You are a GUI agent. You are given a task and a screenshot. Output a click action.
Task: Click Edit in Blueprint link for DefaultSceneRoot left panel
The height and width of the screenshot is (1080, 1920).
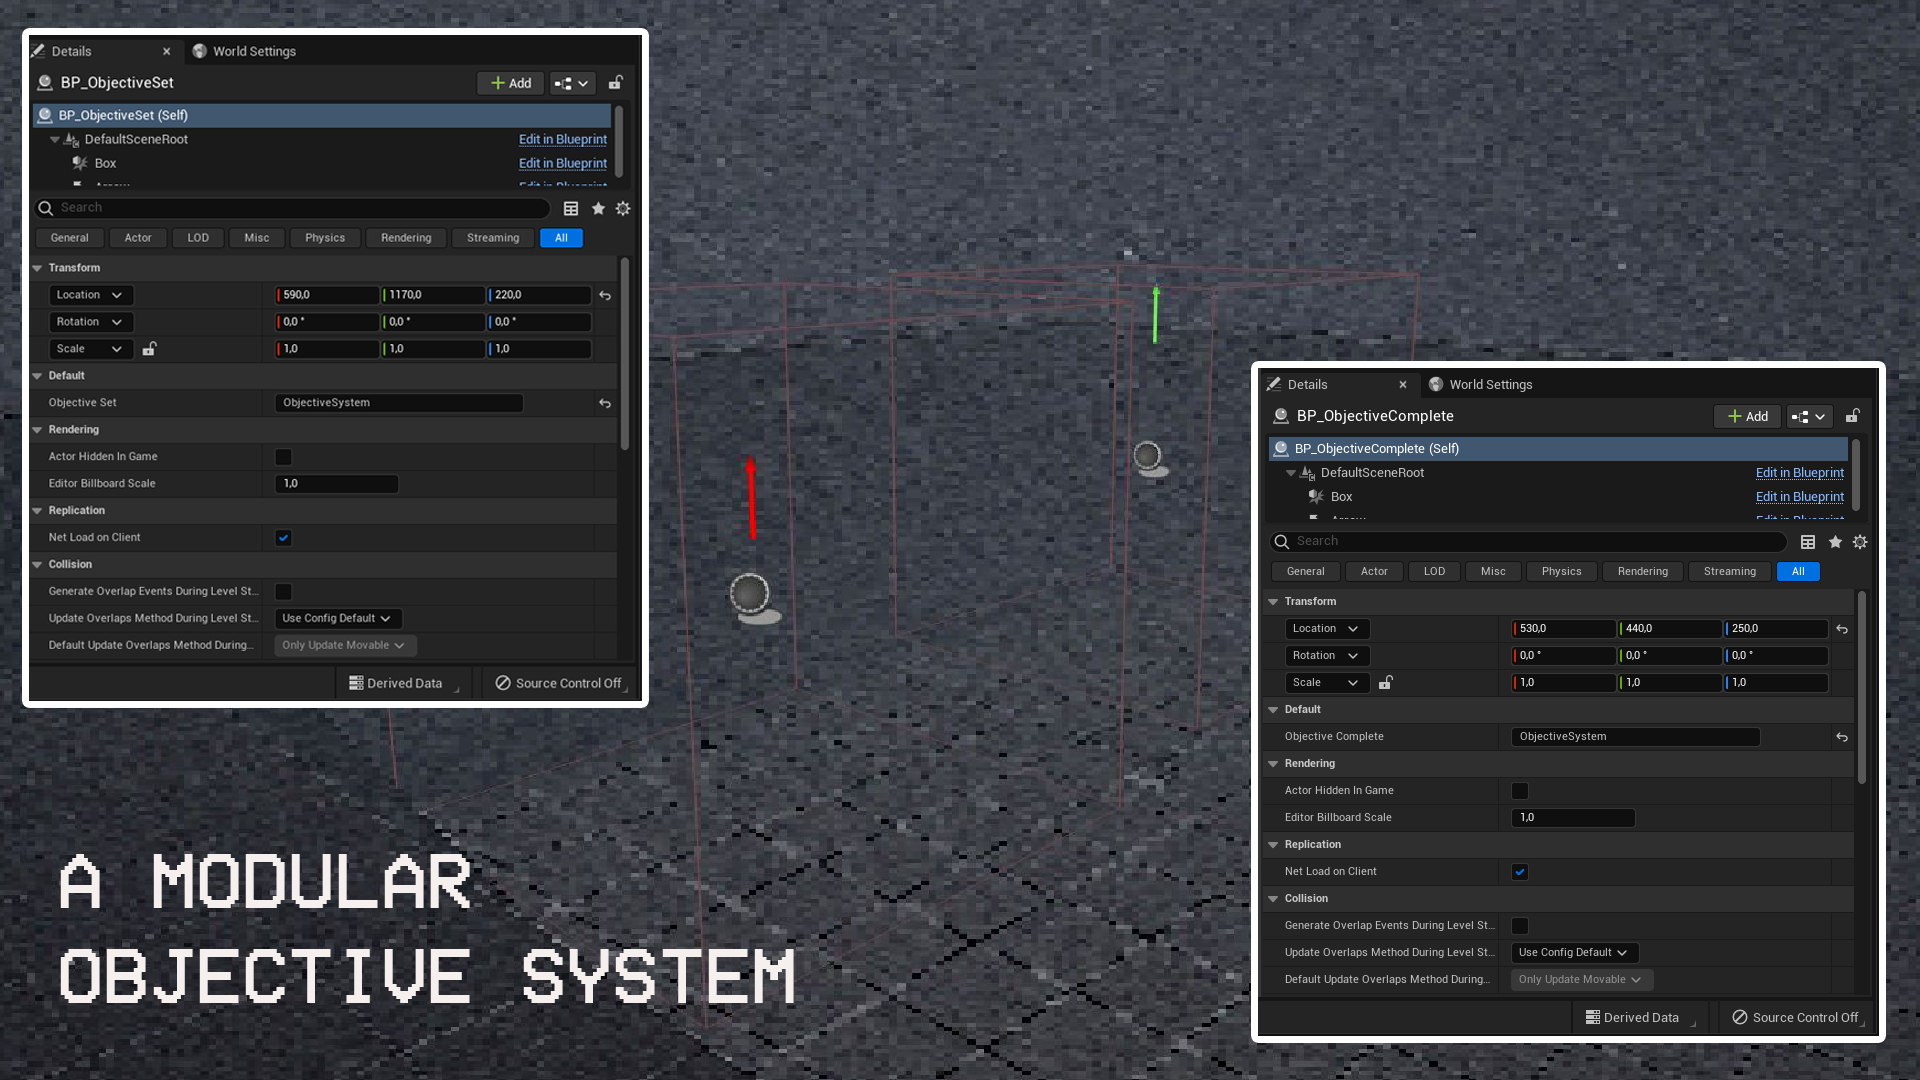tap(562, 139)
